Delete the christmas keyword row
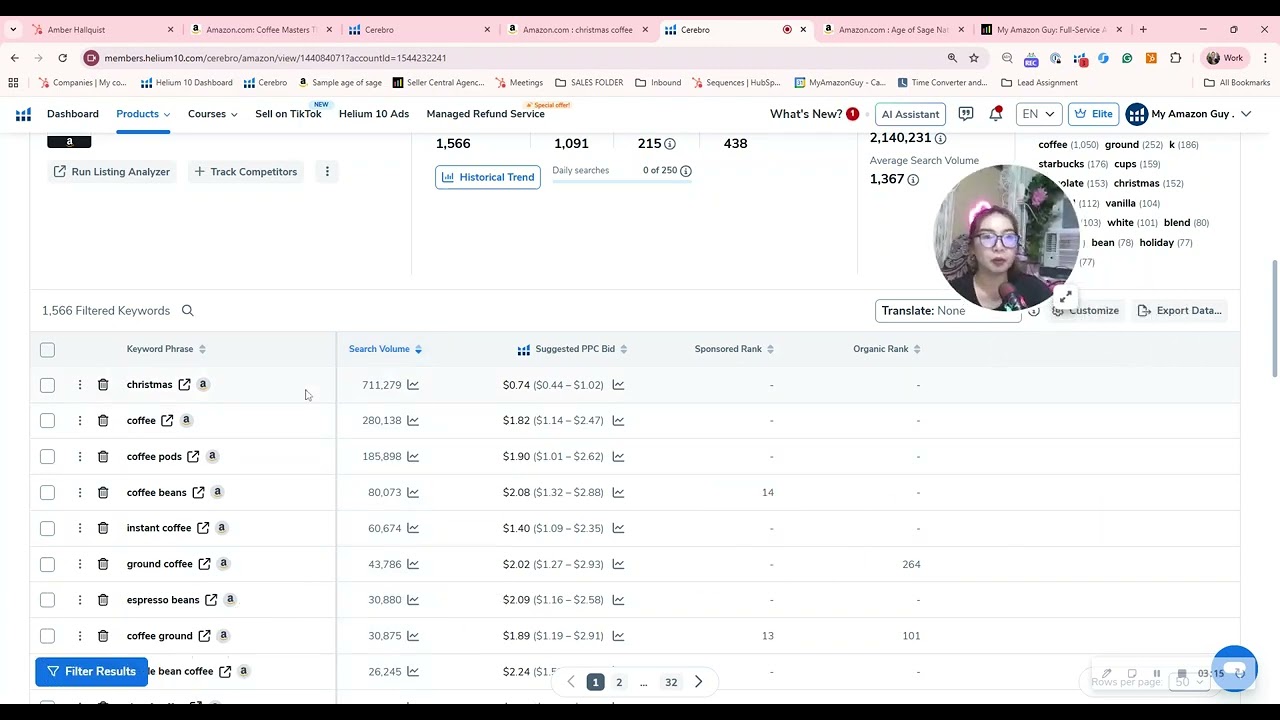The height and width of the screenshot is (720, 1280). (103, 384)
